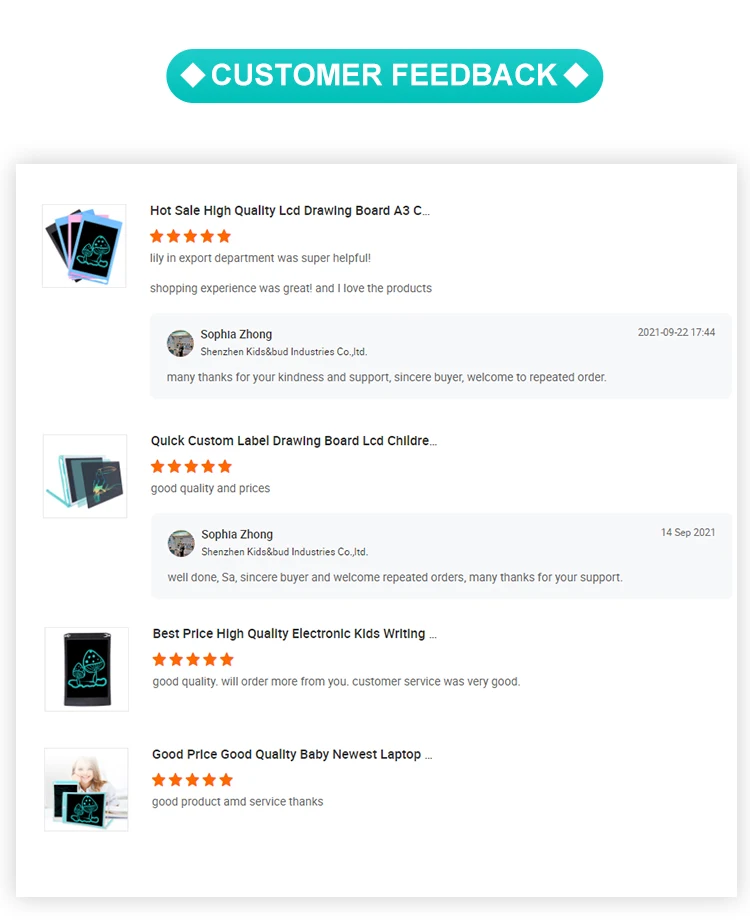Image resolution: width=750 pixels, height=923 pixels.
Task: Open Hot Sale High Quality Lcd Drawing Board title
Action: [290, 211]
